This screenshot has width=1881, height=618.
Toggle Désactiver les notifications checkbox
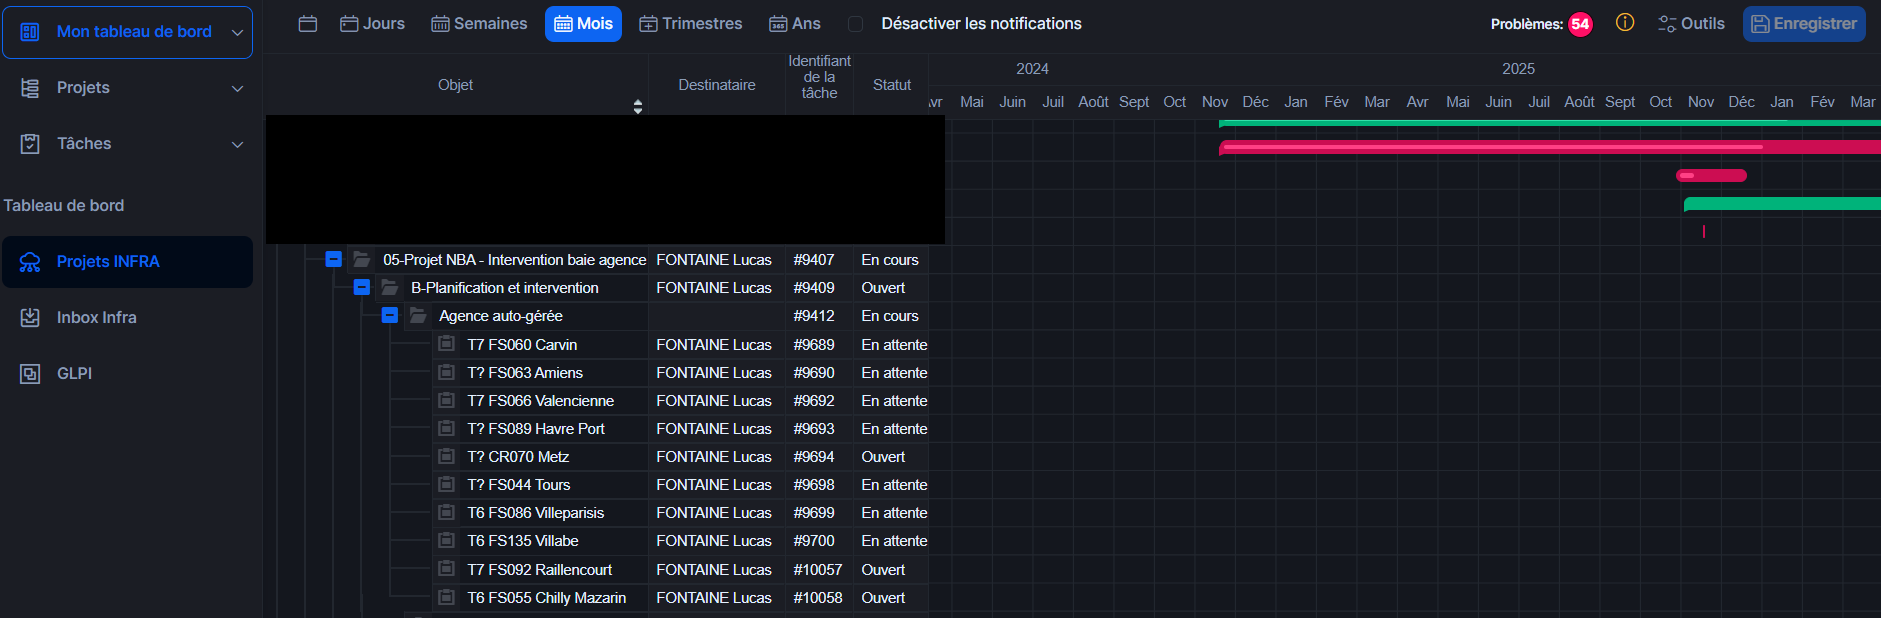[856, 24]
